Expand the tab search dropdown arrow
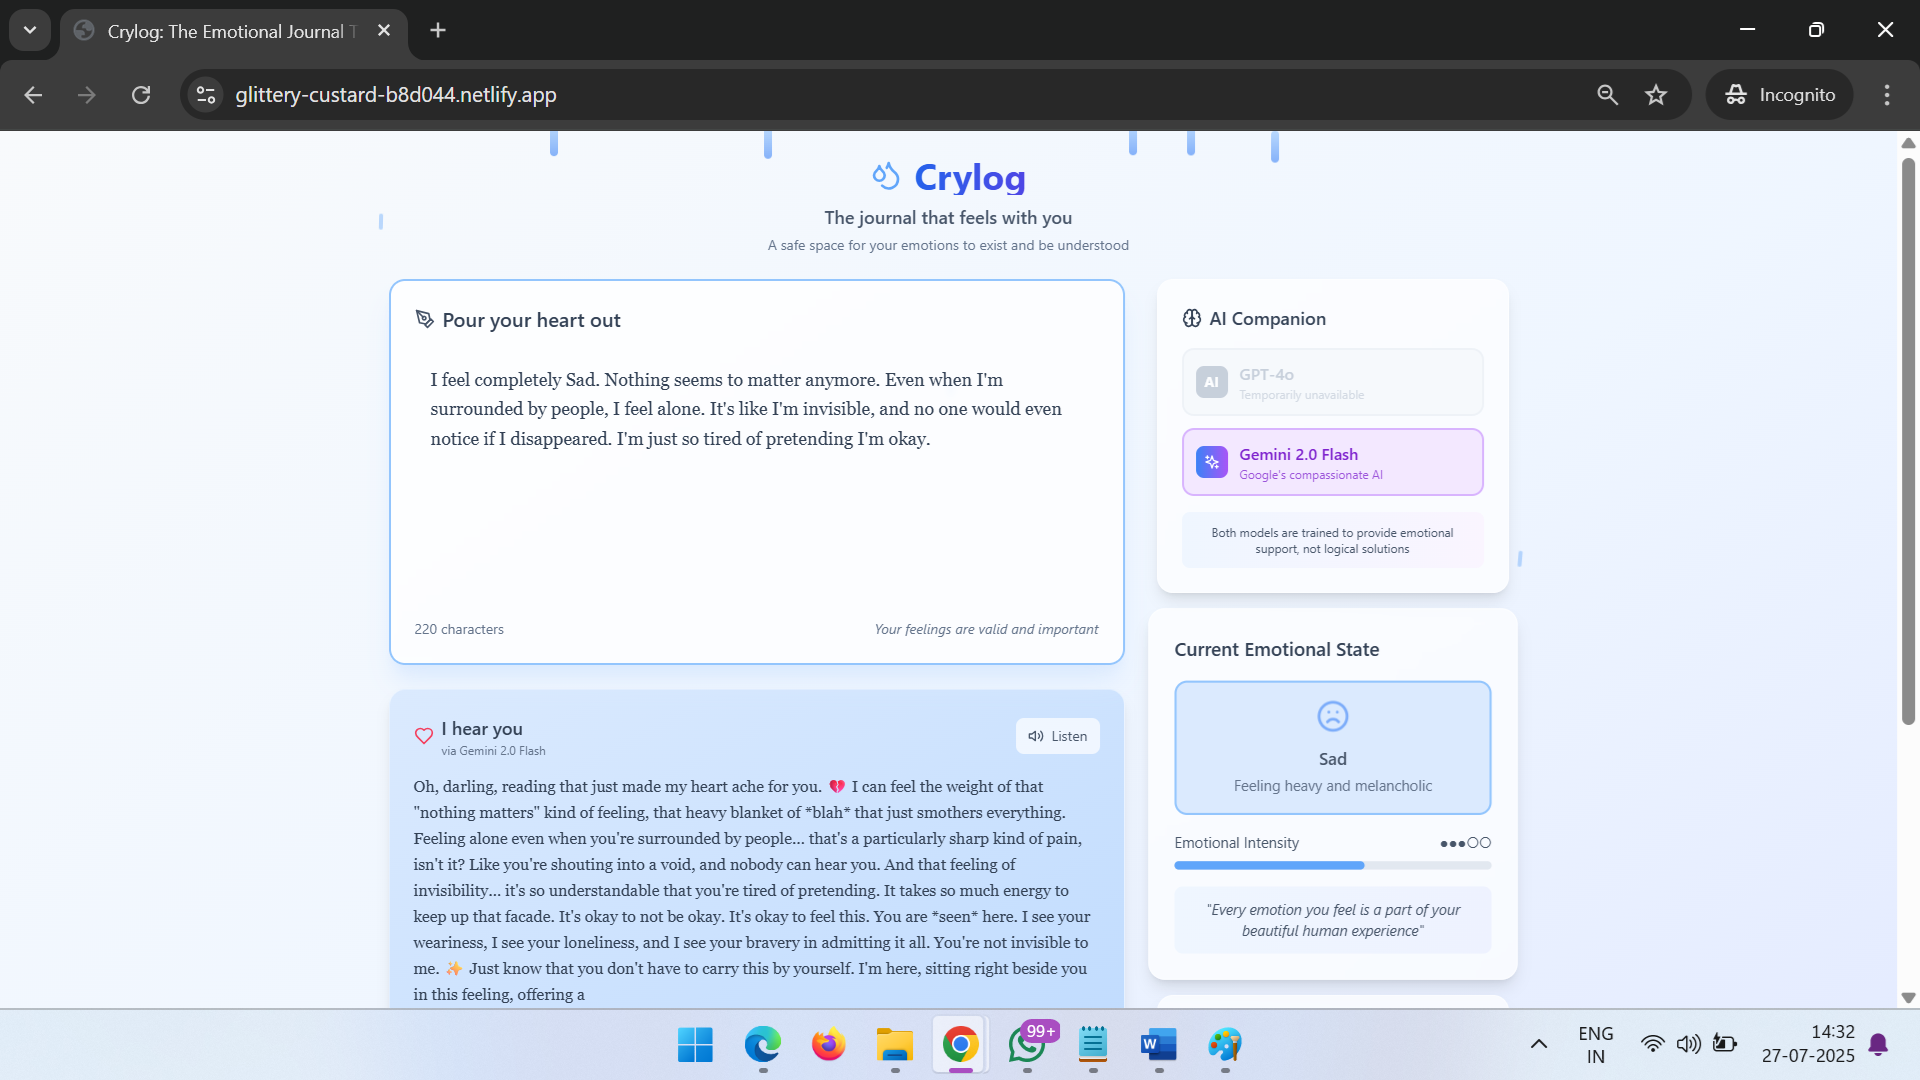This screenshot has width=1920, height=1080. (30, 30)
